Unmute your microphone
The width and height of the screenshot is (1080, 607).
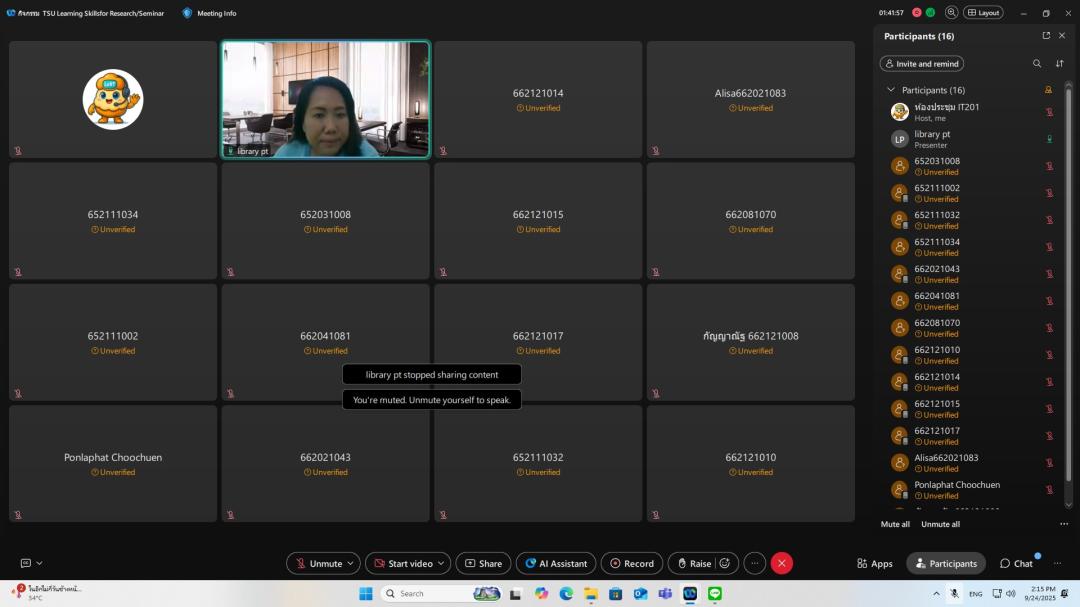point(317,563)
